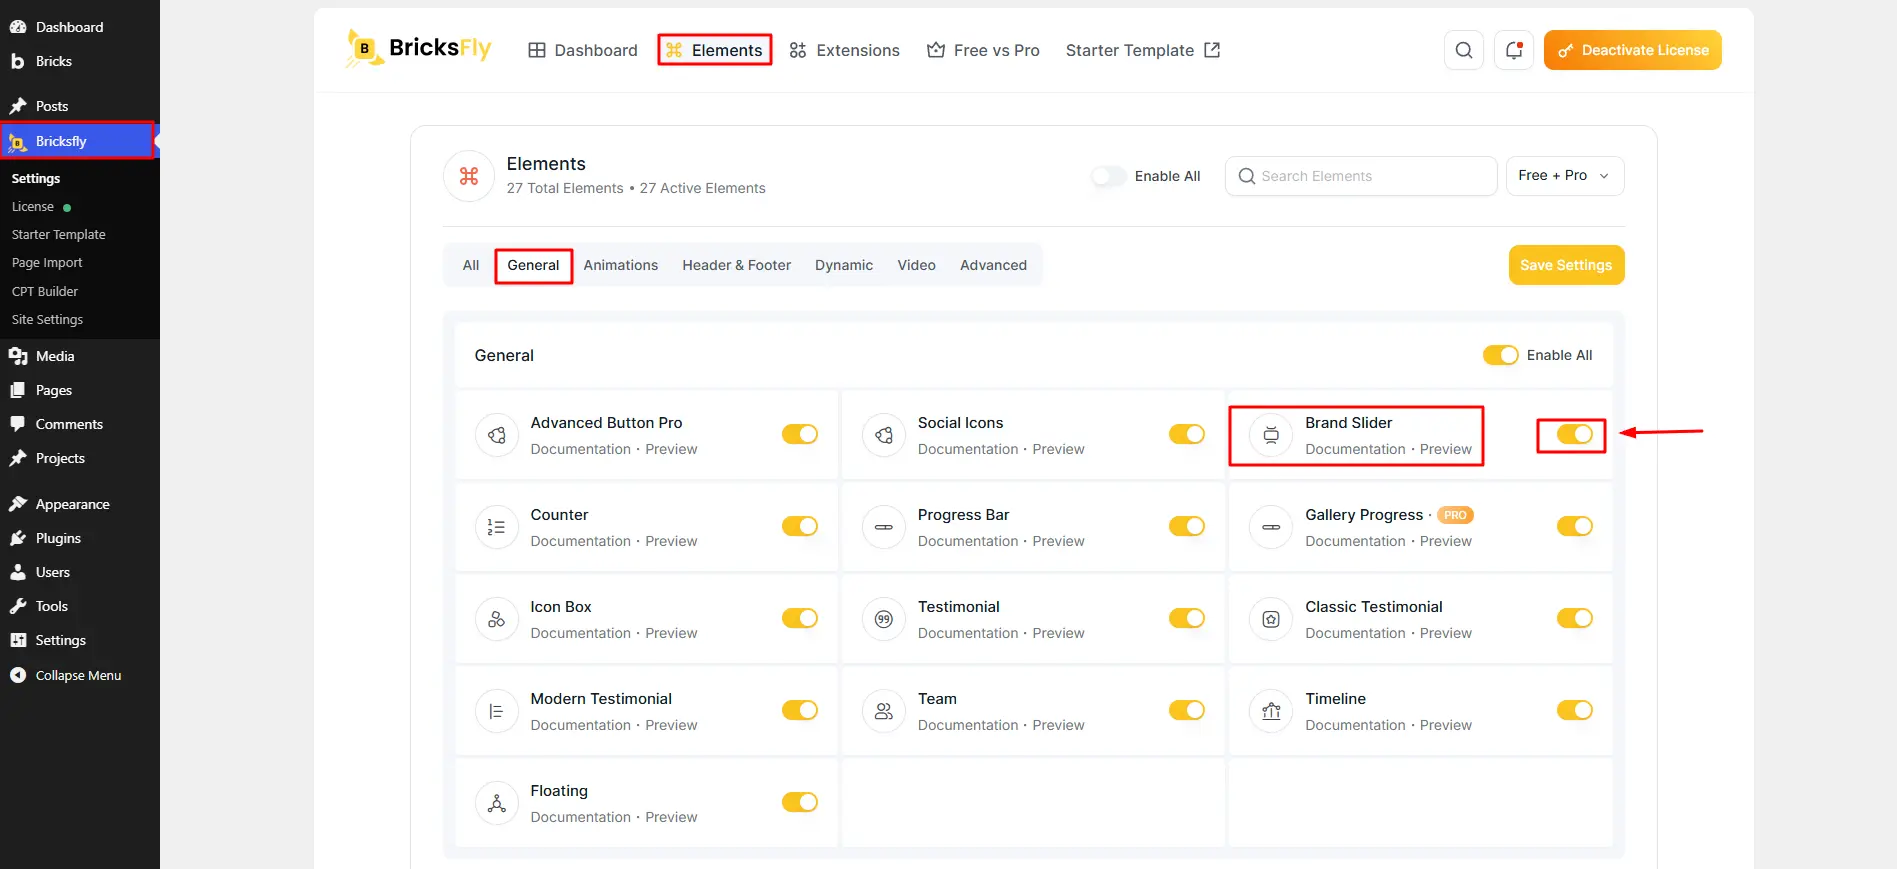
Task: Disable the Modern Testimonial toggle
Action: tap(800, 710)
